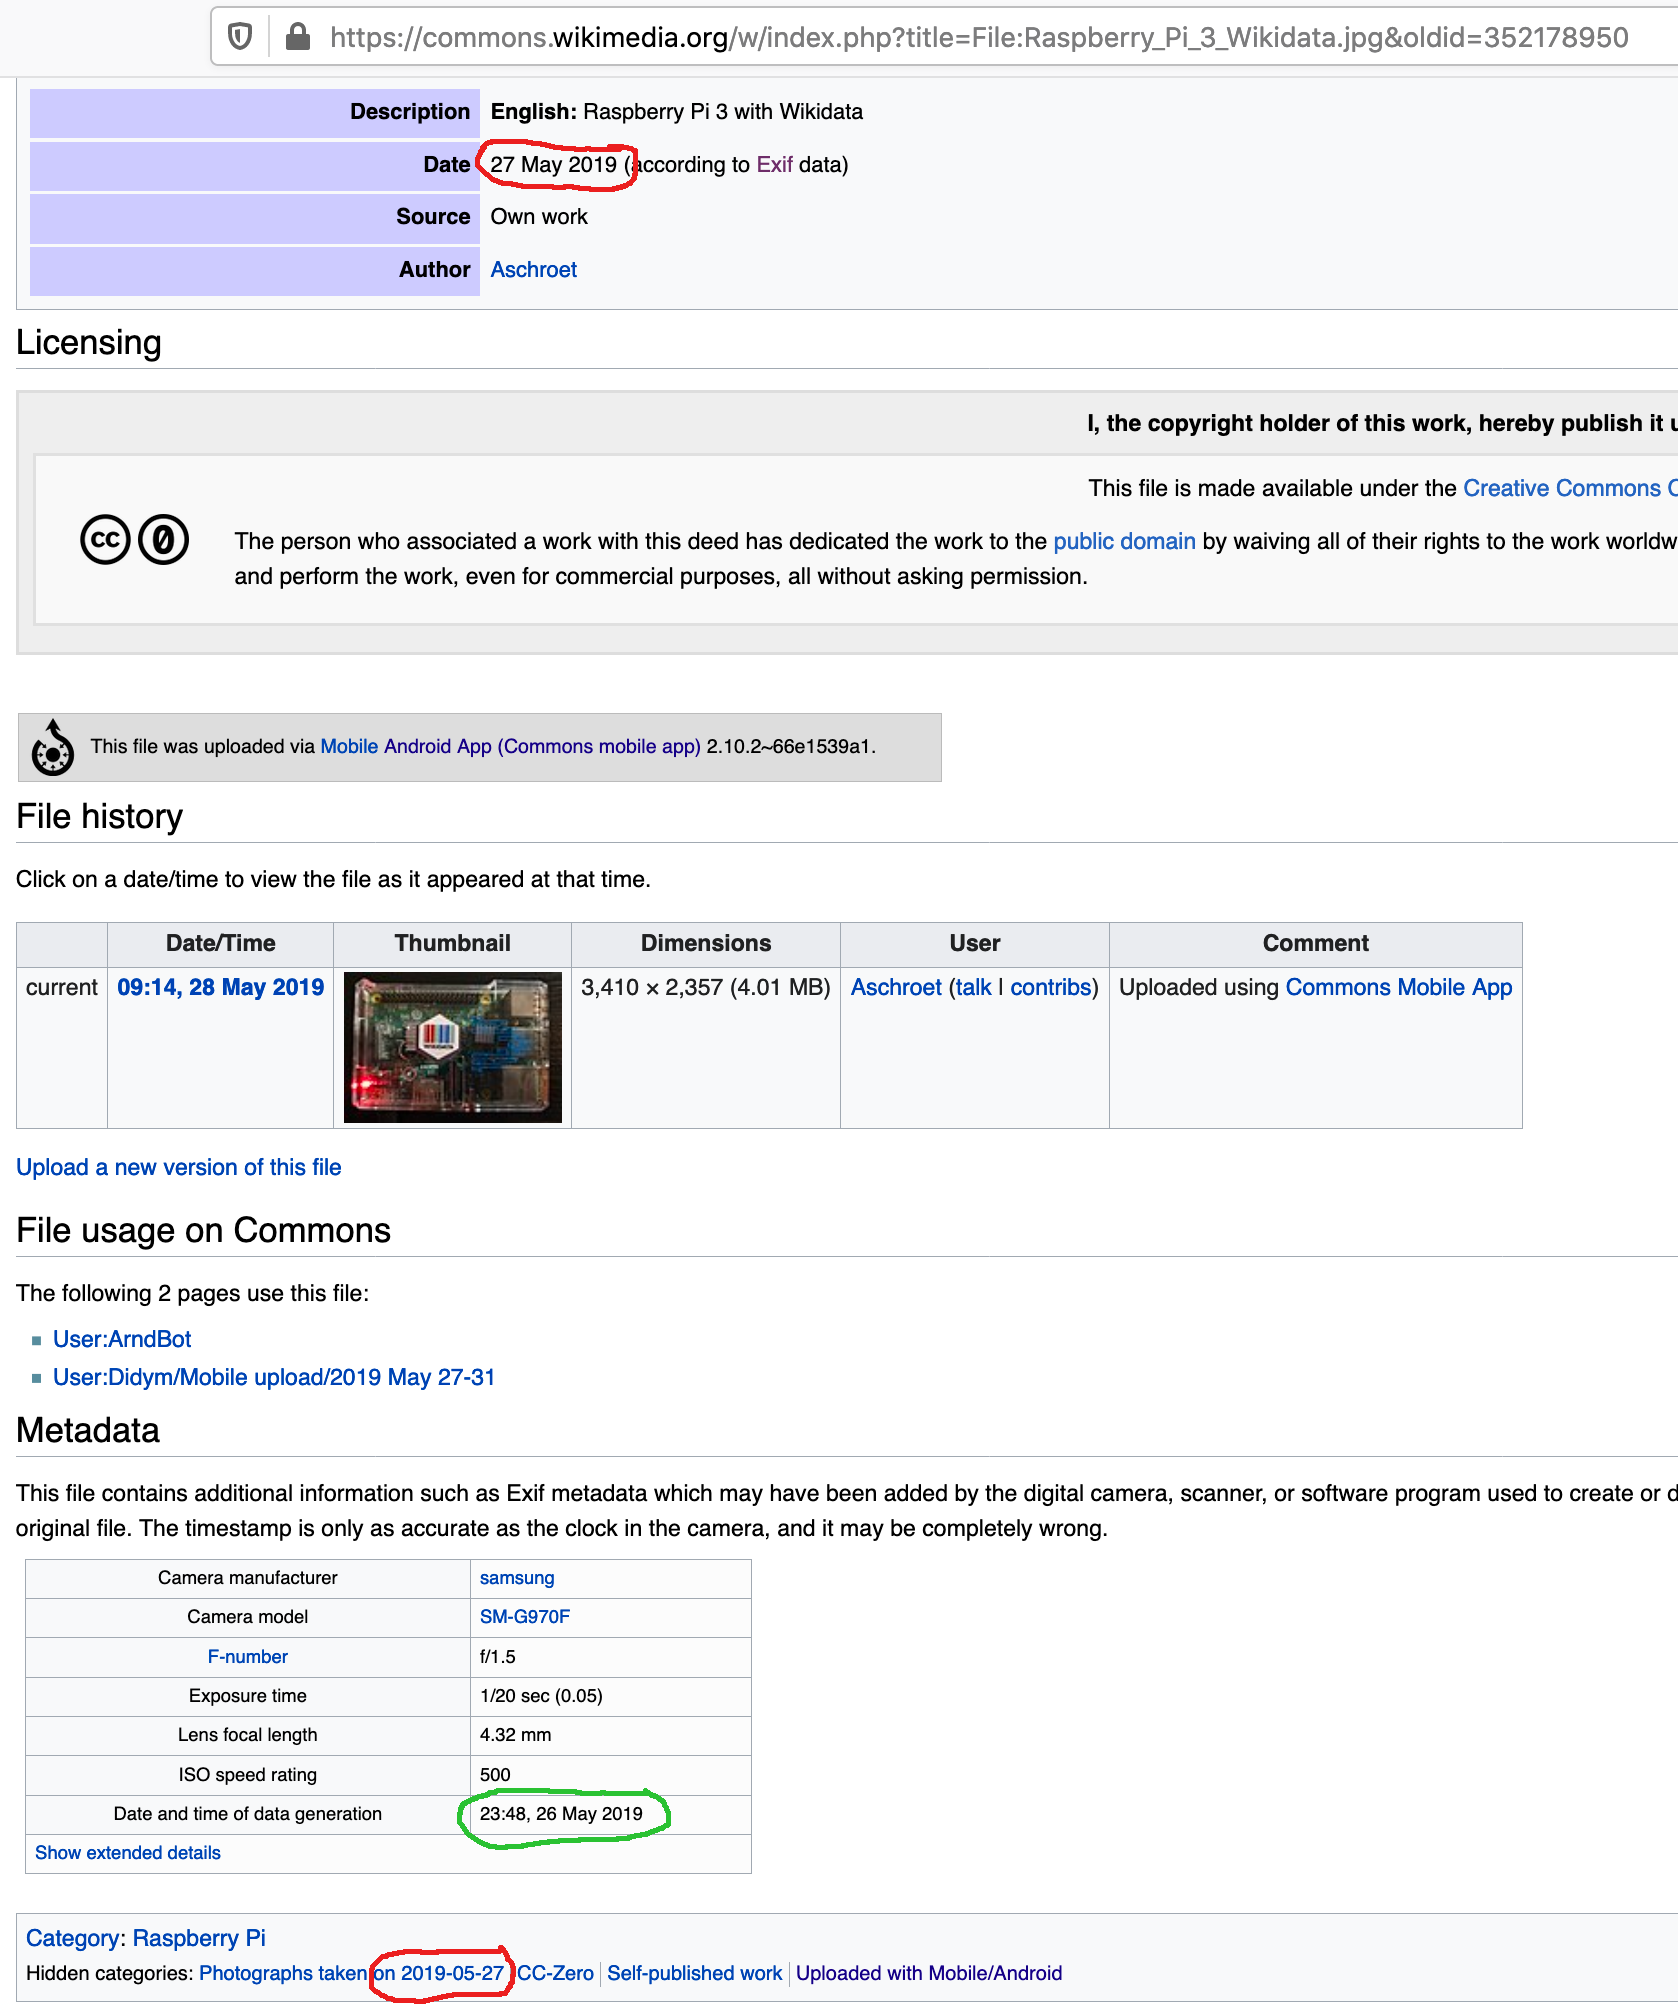The image size is (1678, 2014).
Task: Open Aschroet's talk page
Action: coord(973,988)
